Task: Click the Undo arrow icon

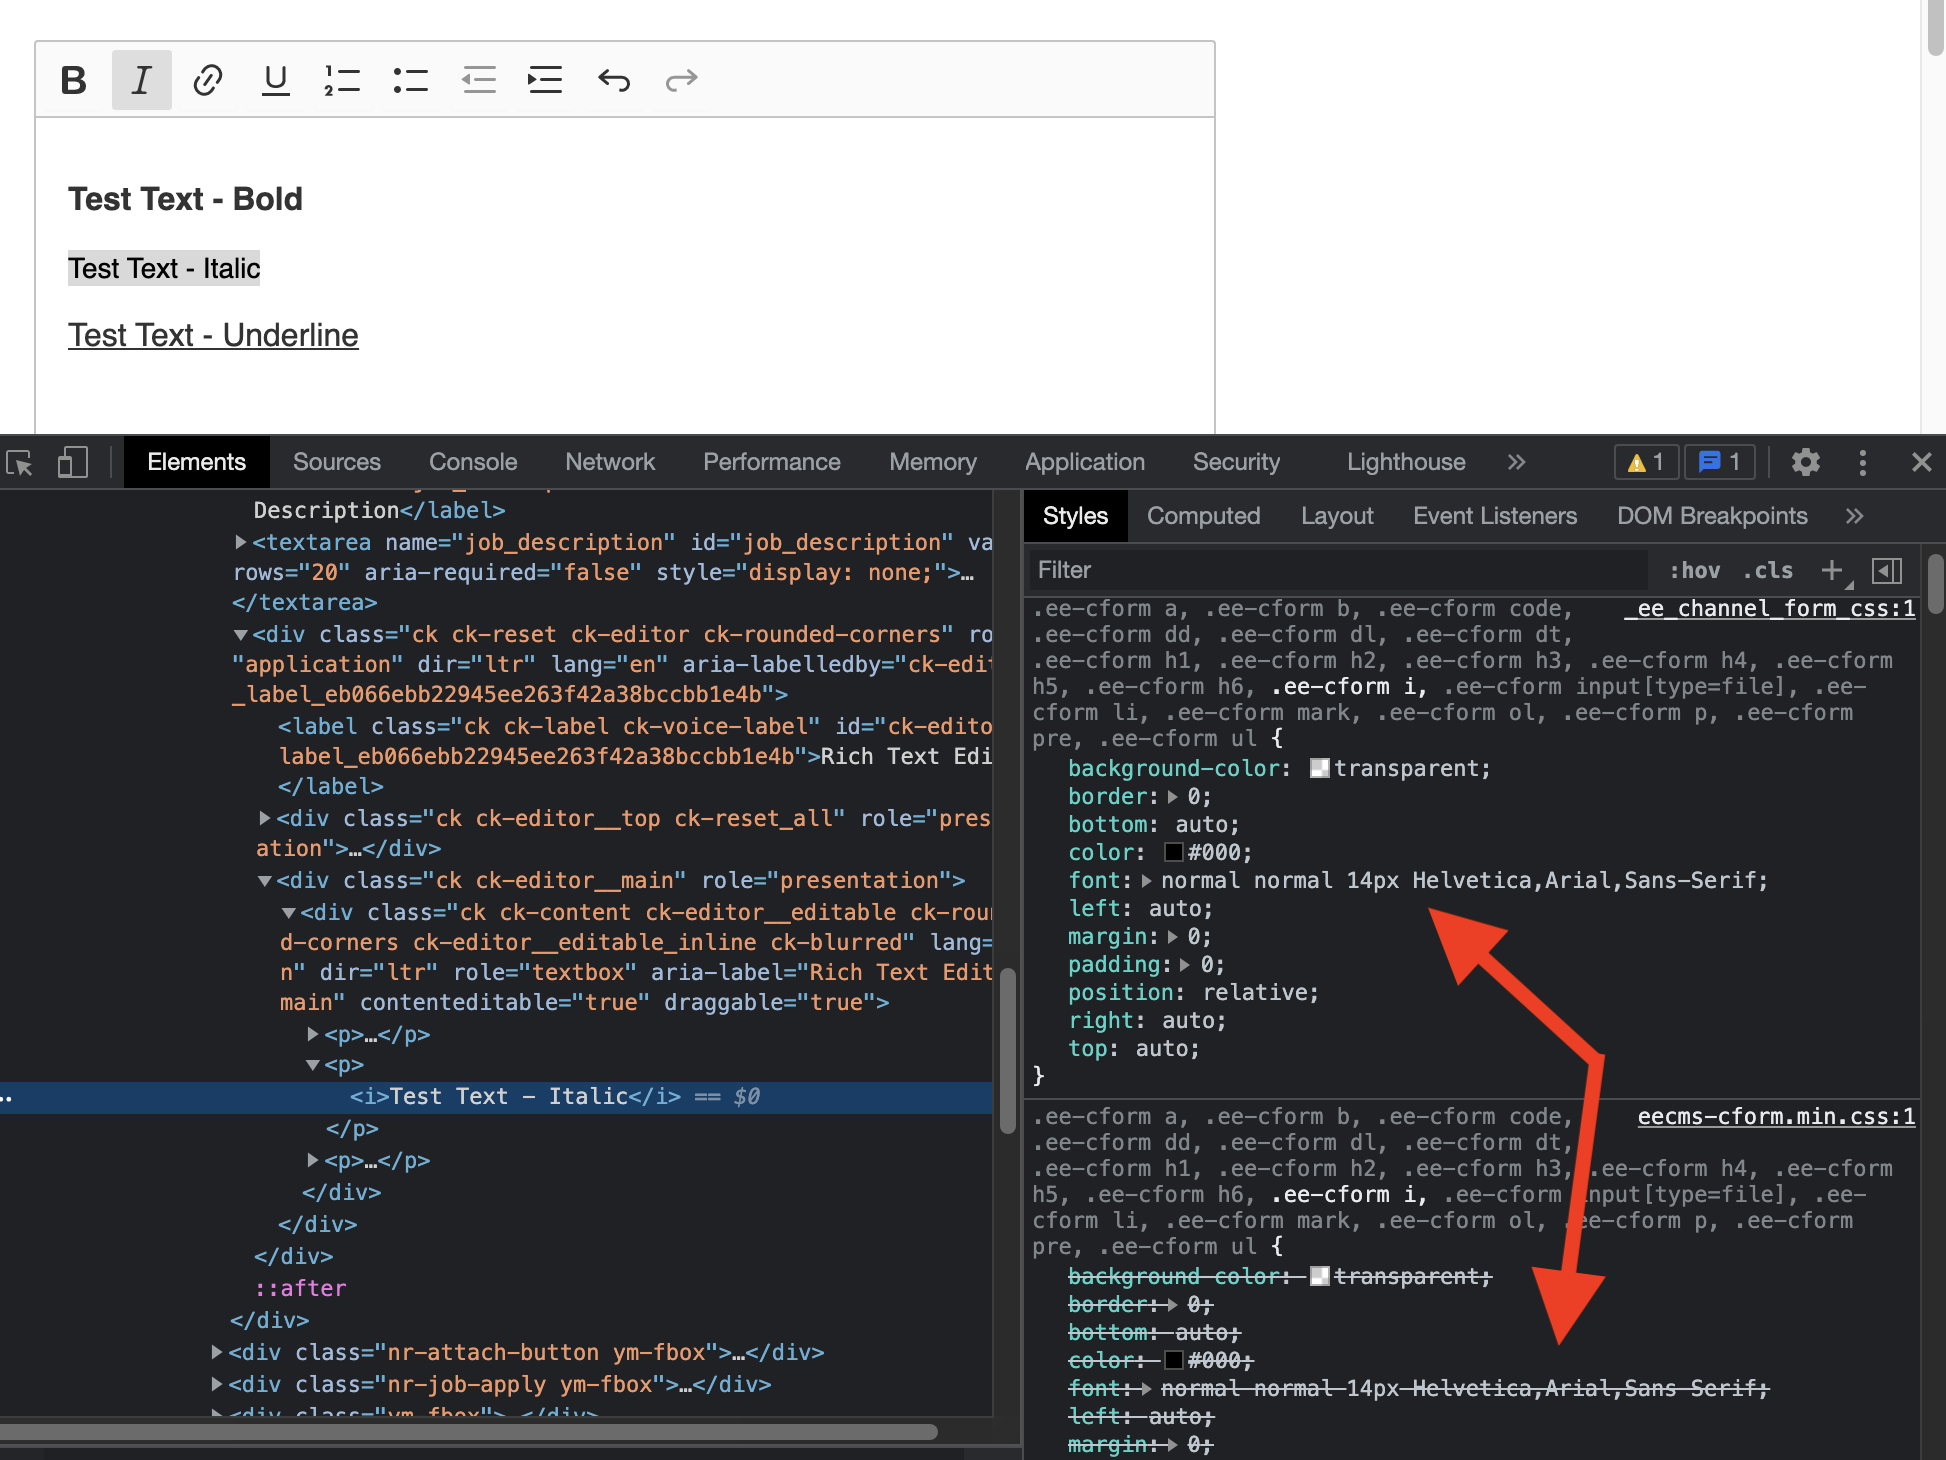Action: [614, 80]
